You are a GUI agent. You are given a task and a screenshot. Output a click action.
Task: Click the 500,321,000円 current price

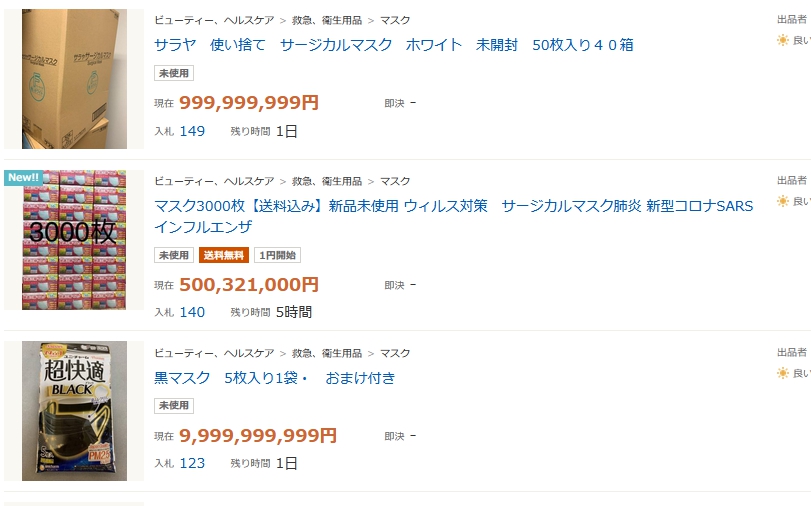coord(249,285)
